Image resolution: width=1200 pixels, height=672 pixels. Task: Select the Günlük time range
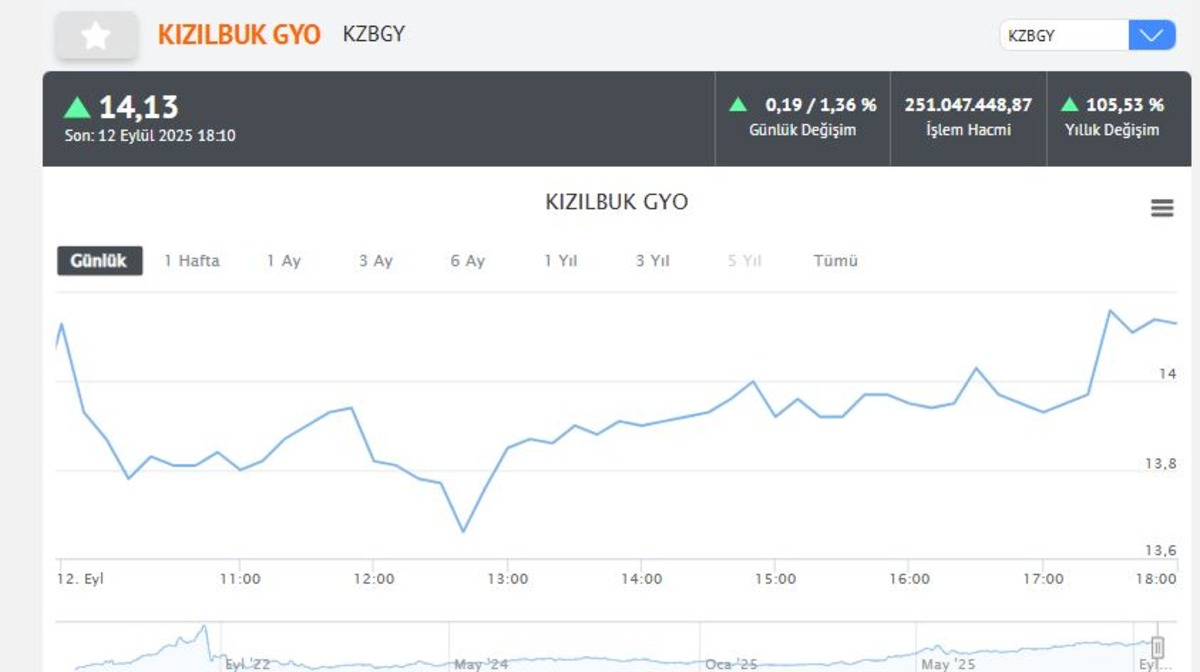pos(99,261)
